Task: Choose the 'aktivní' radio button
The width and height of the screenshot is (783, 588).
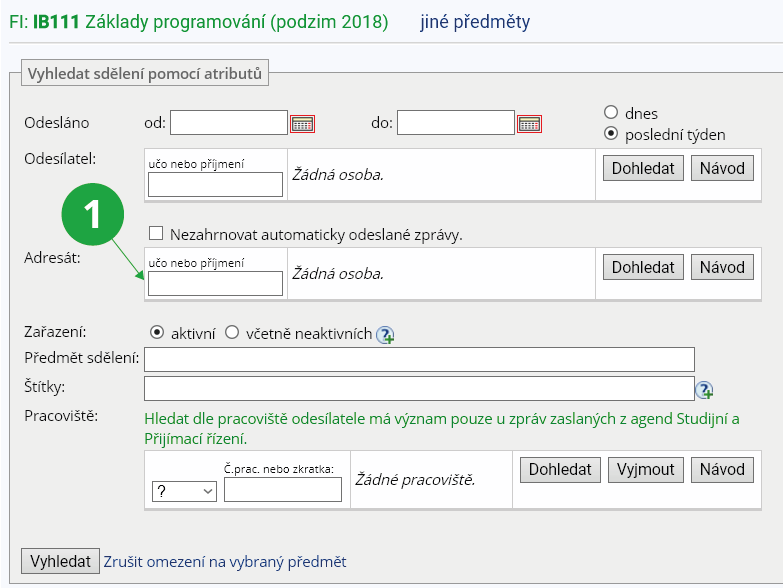Action: [x=156, y=333]
